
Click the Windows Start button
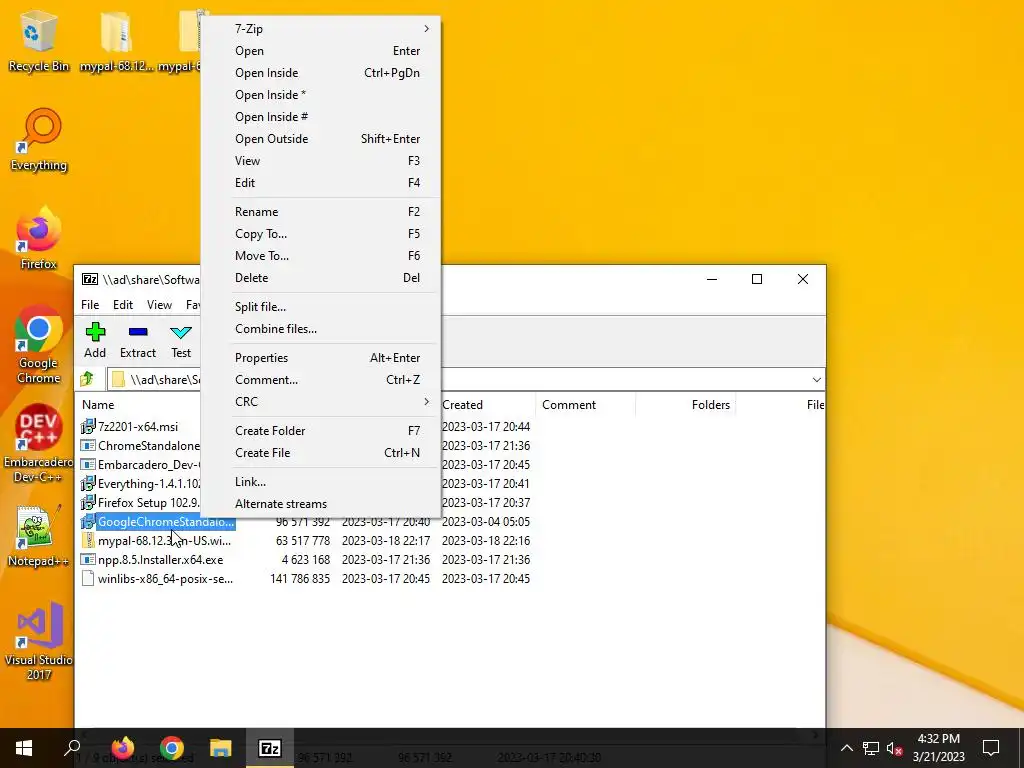[x=24, y=748]
